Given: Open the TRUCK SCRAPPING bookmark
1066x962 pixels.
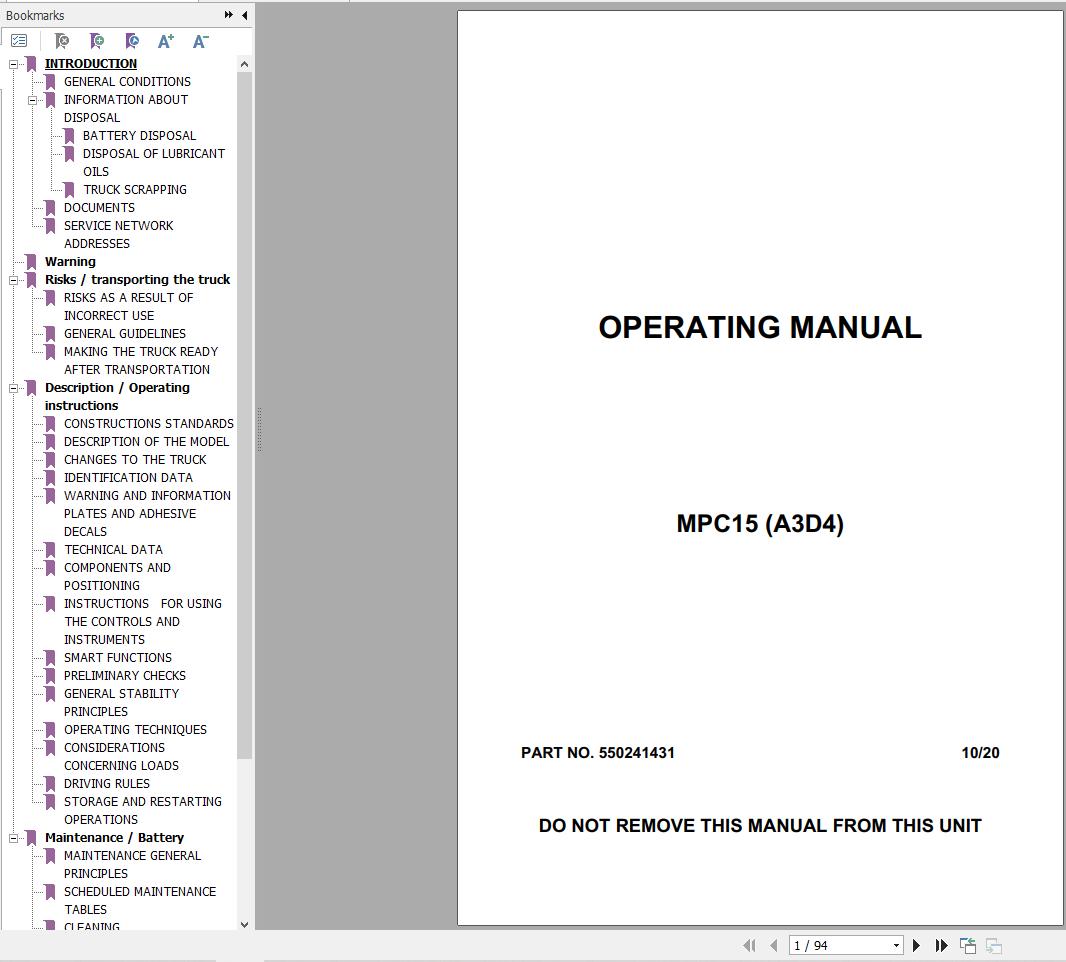Looking at the screenshot, I should click(x=135, y=190).
